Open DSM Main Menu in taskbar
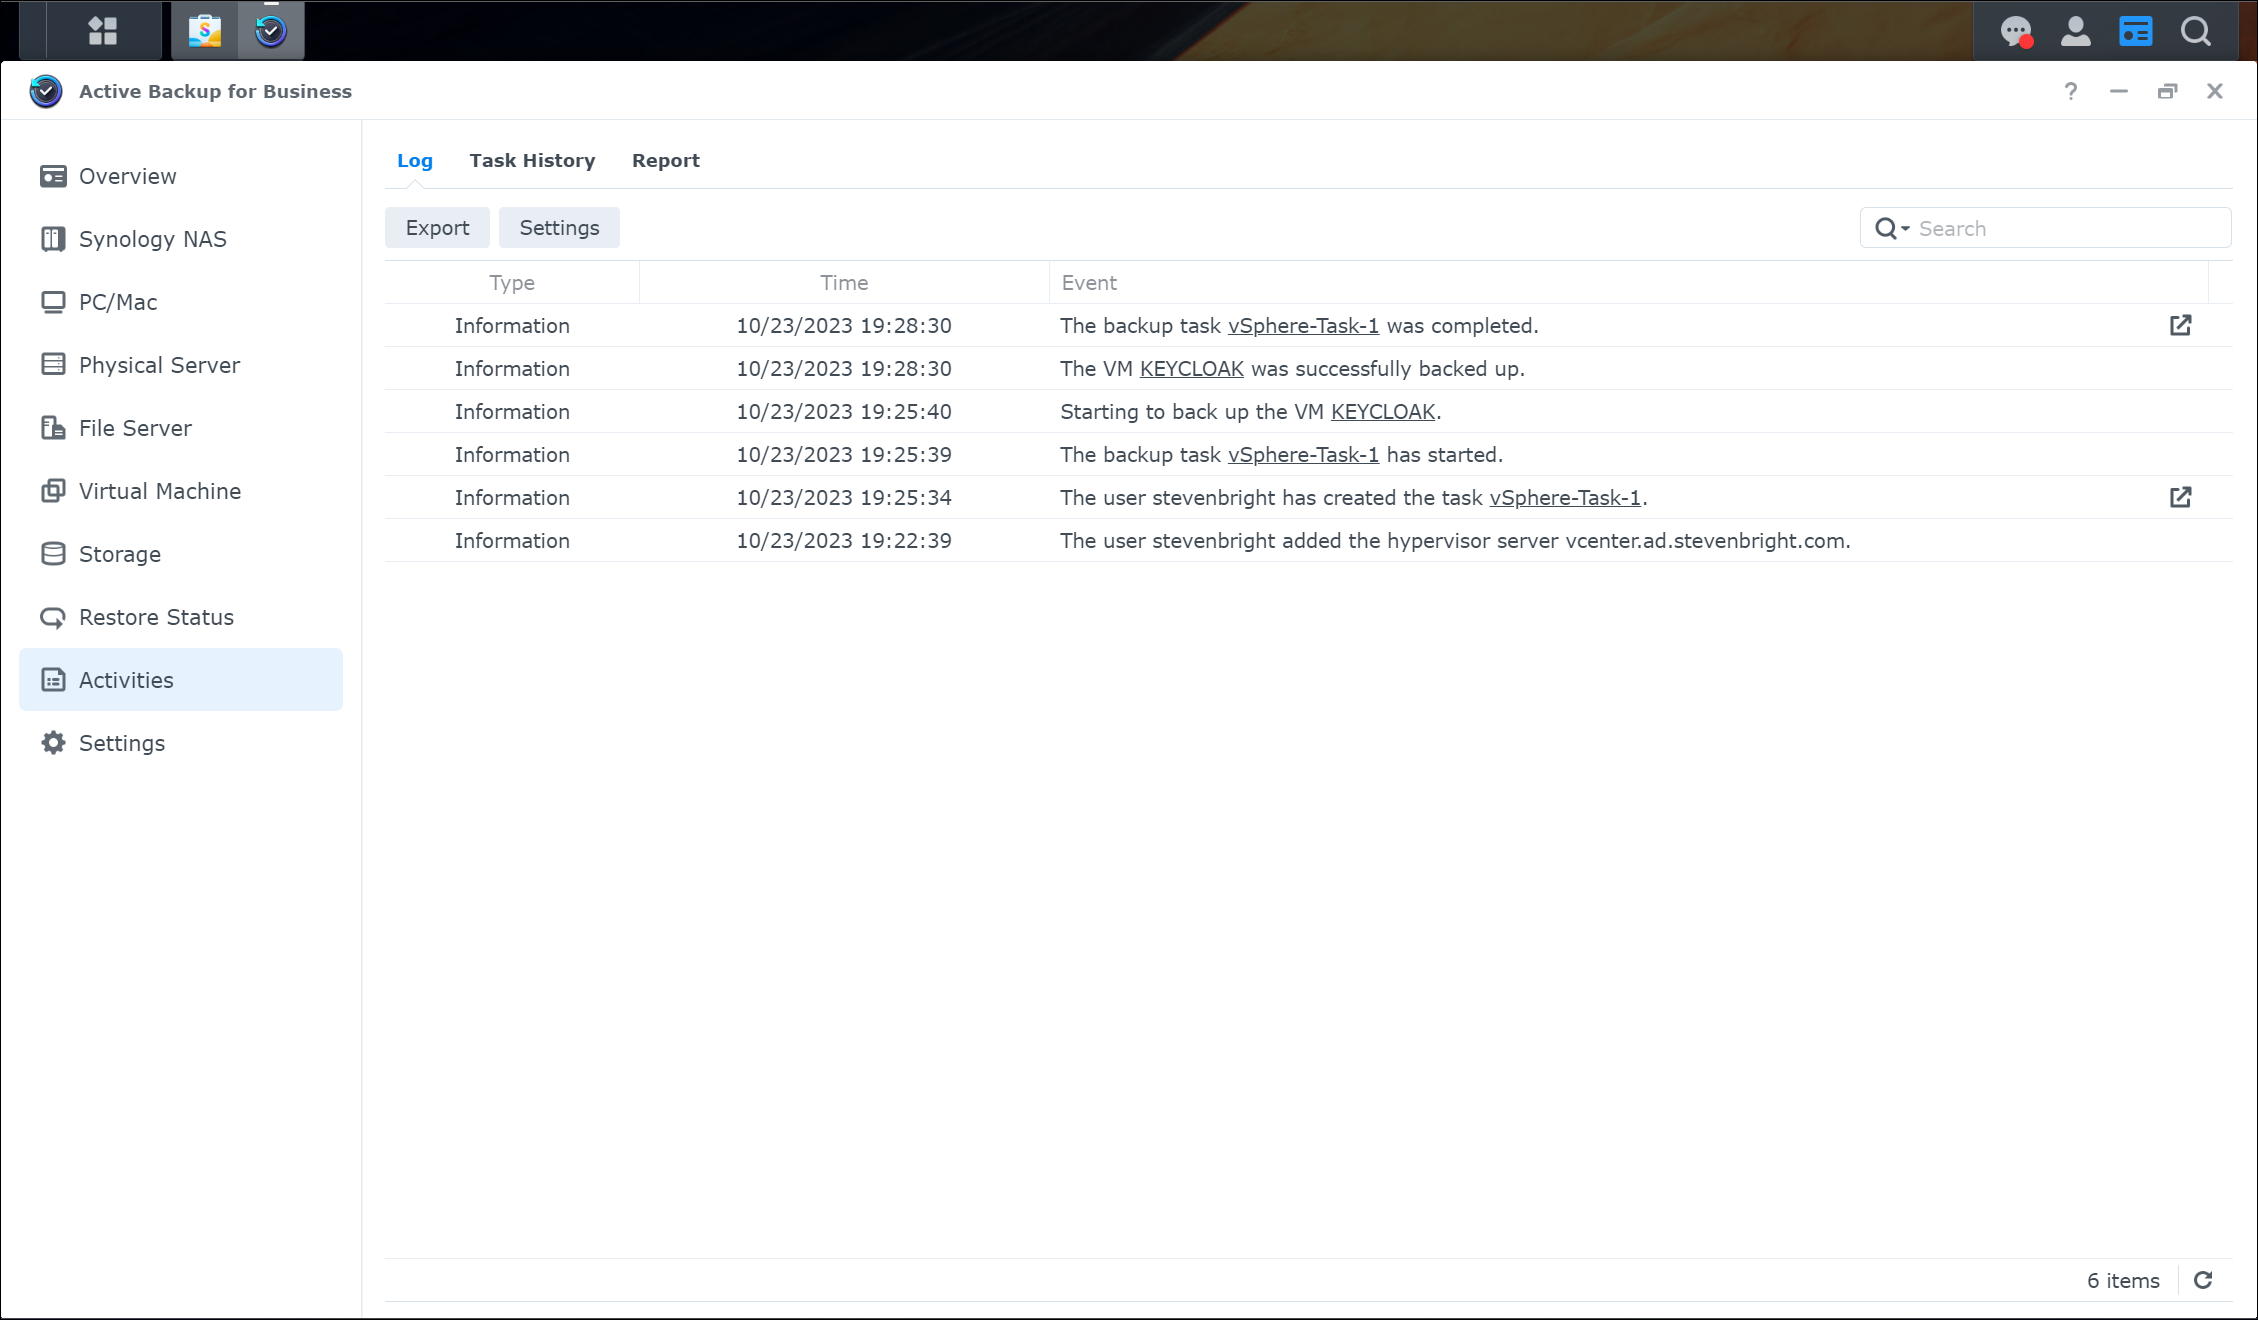The height and width of the screenshot is (1320, 2258). tap(102, 30)
